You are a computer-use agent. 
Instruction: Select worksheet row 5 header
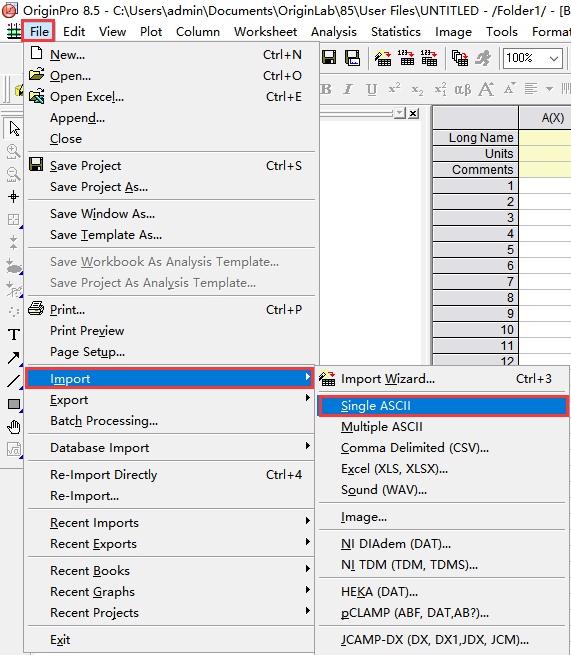tap(475, 250)
